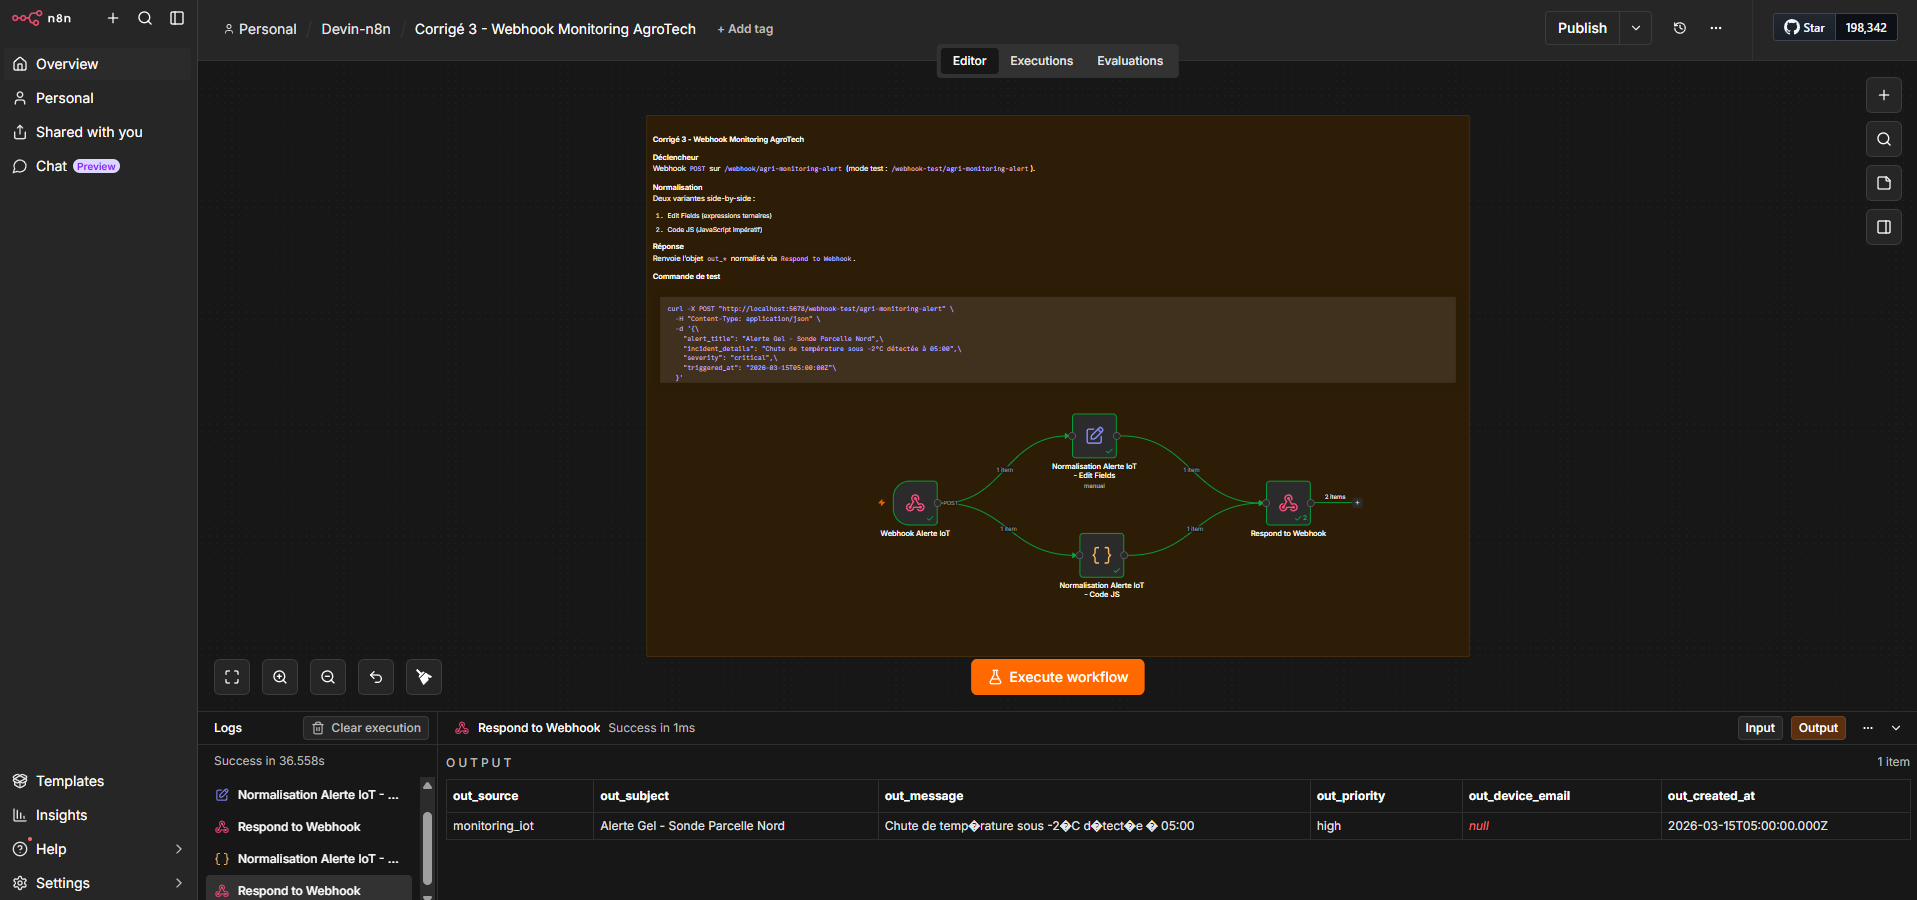
Task: Select the highlighted Respond to Webhook log entry
Action: tap(309, 890)
